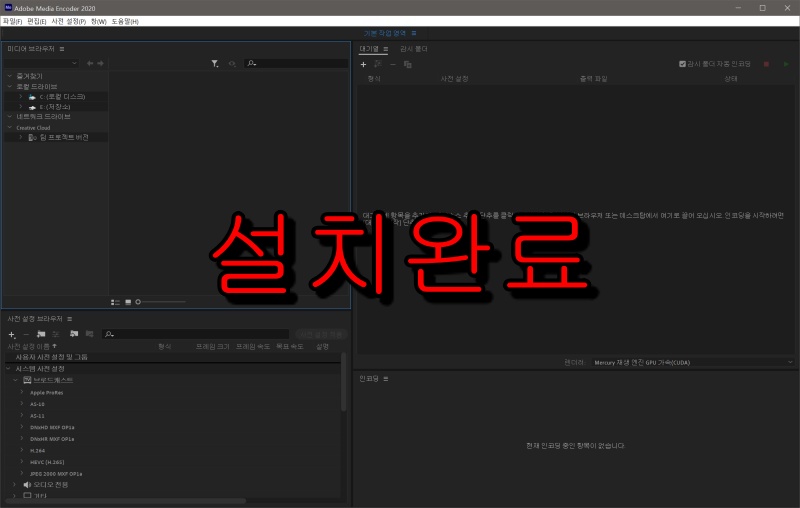Remove the selected item from the queue
Image resolution: width=800 pixels, height=508 pixels.
393,64
